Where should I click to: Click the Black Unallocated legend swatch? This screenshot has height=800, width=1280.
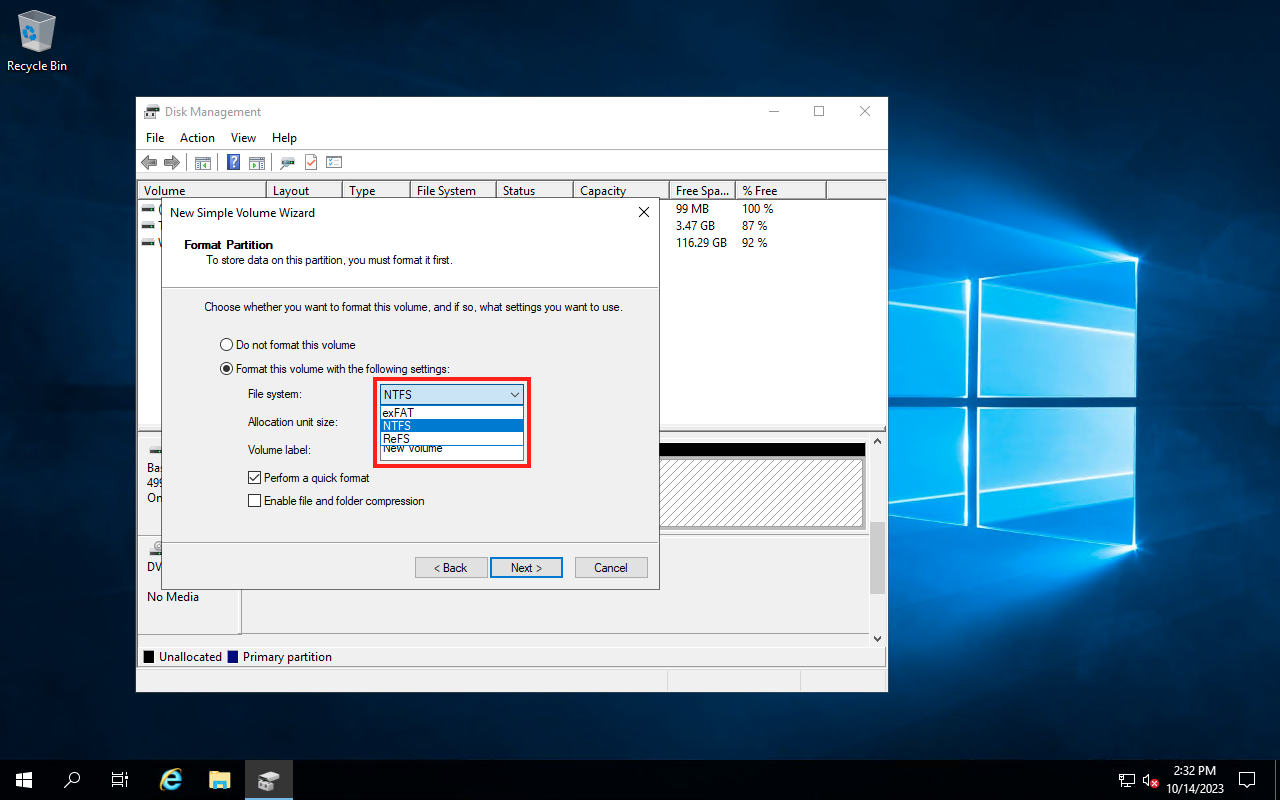[x=149, y=657]
